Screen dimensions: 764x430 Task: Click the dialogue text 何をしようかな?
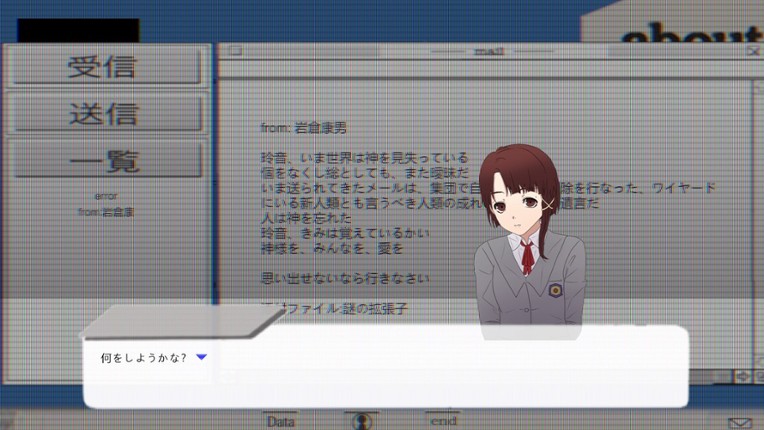tap(143, 358)
